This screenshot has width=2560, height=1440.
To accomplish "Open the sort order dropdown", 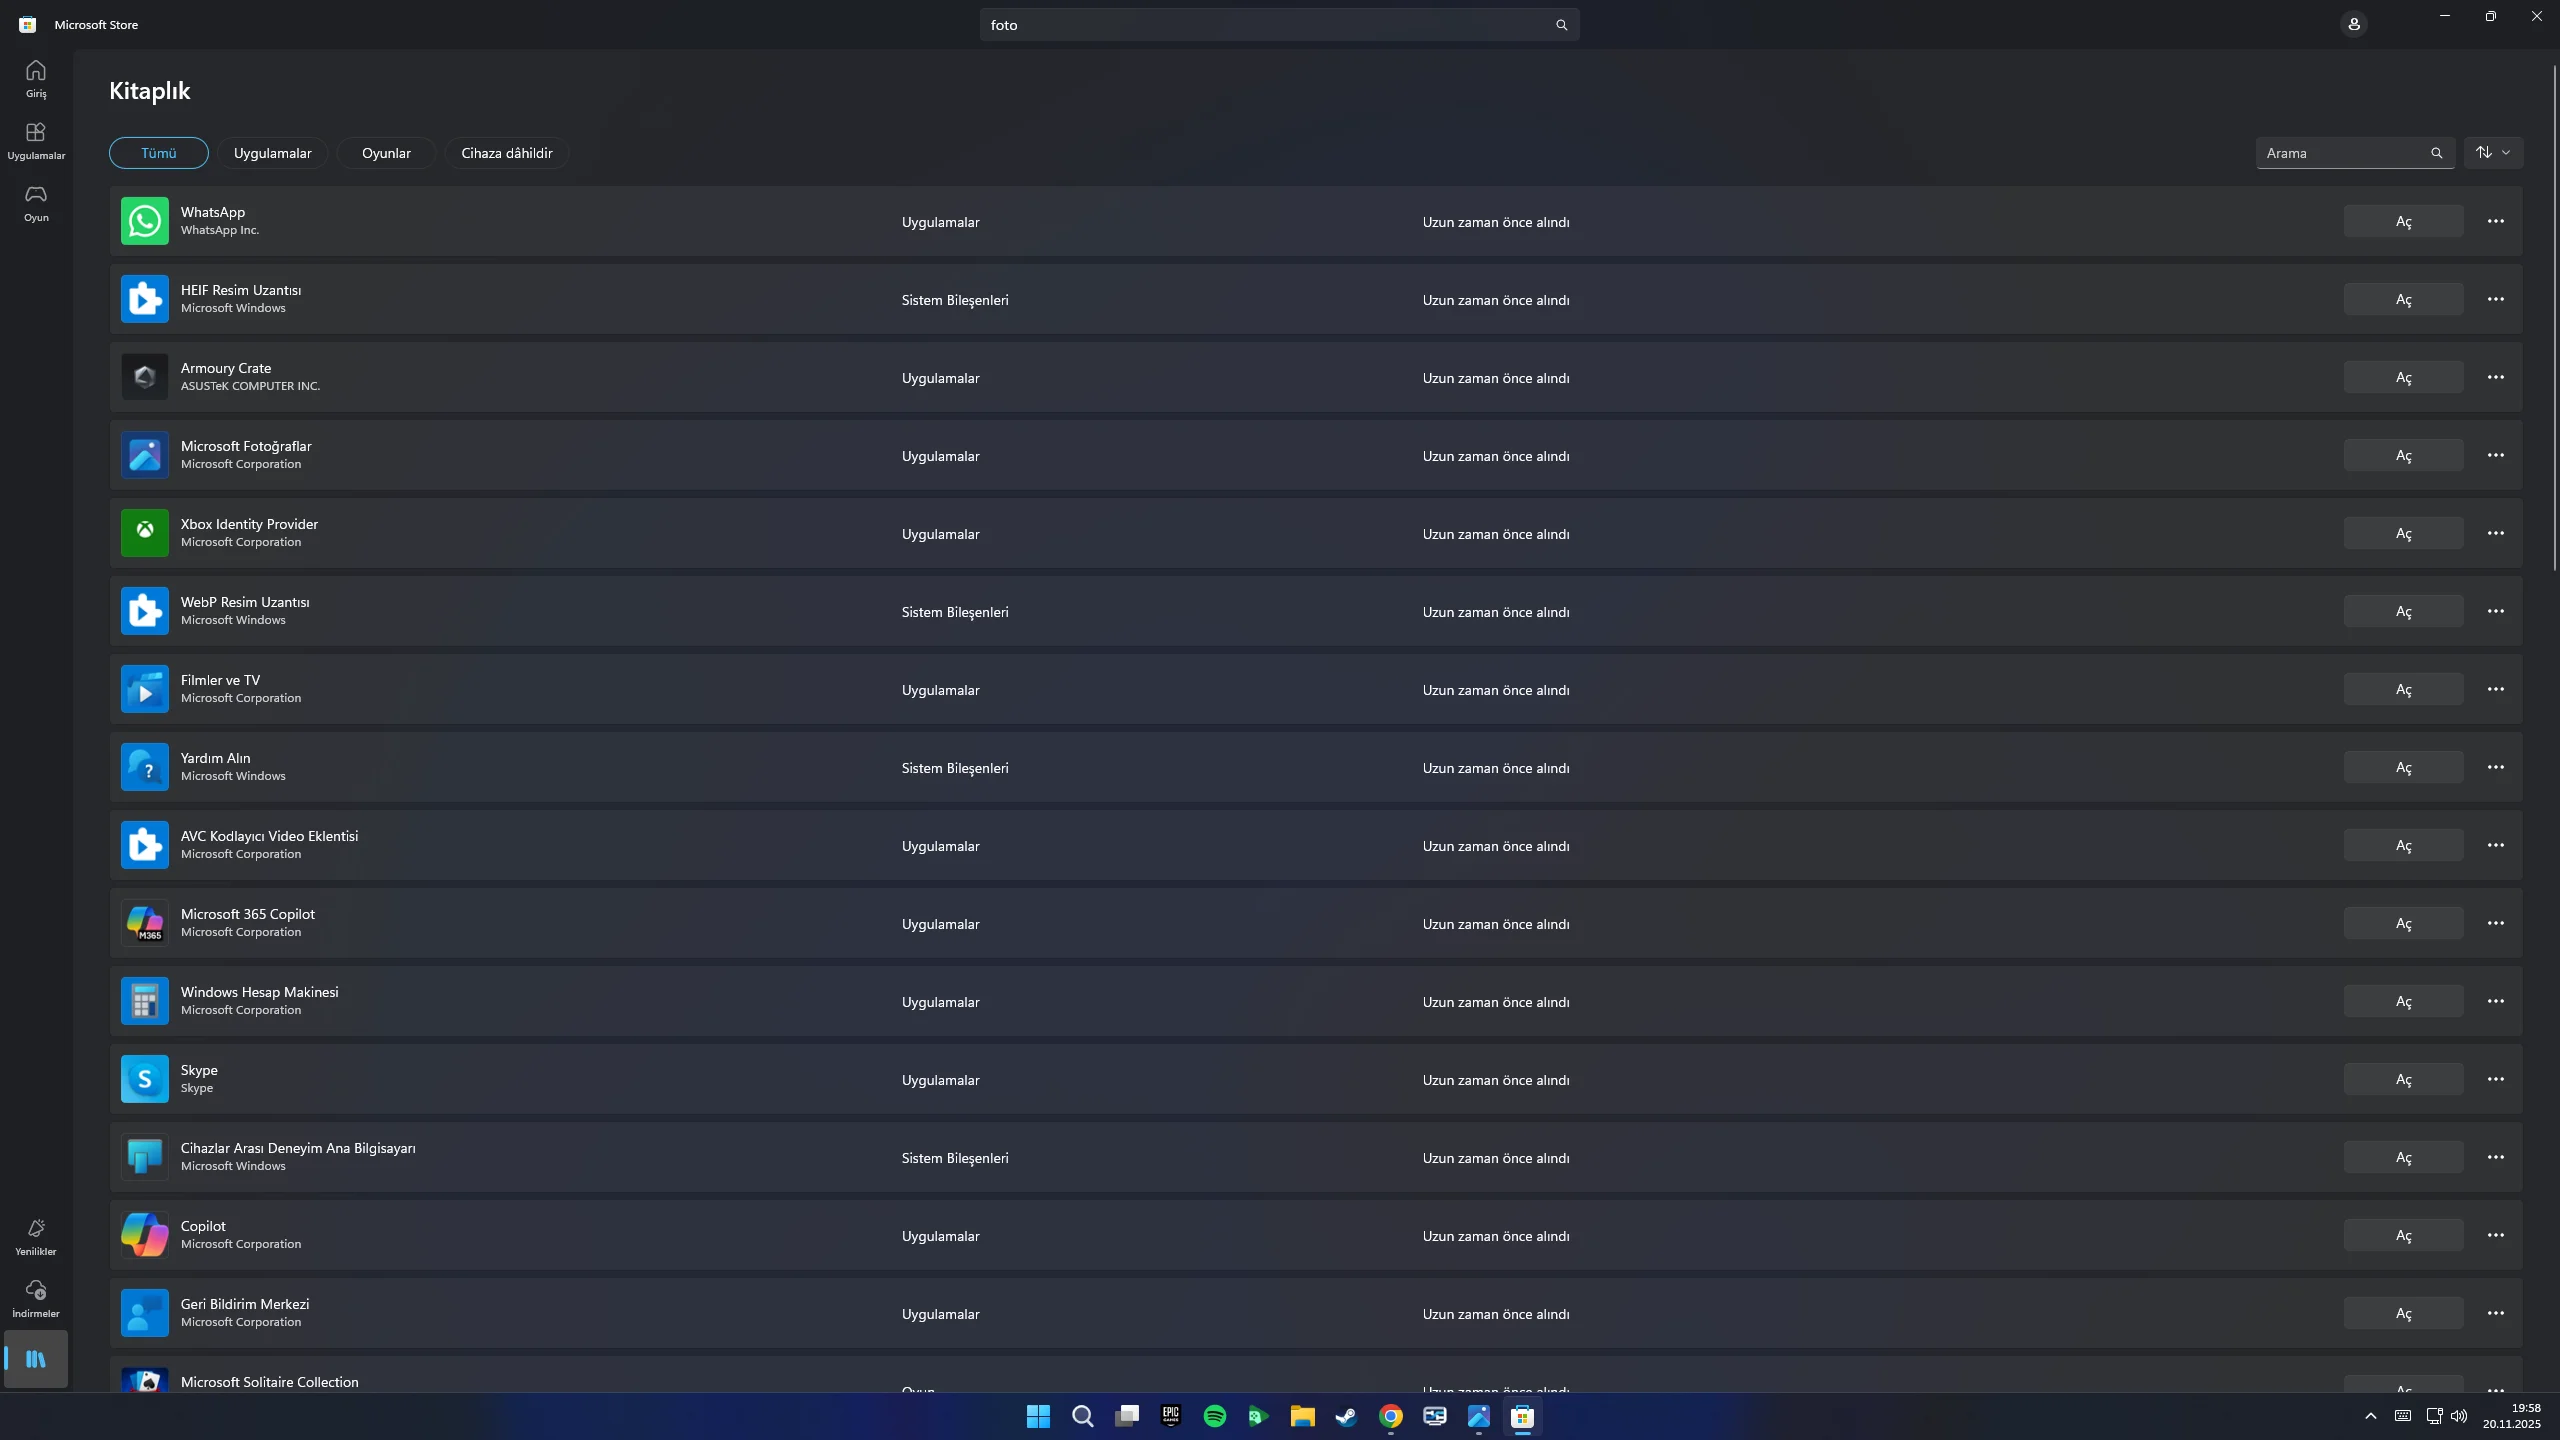I will (2493, 153).
